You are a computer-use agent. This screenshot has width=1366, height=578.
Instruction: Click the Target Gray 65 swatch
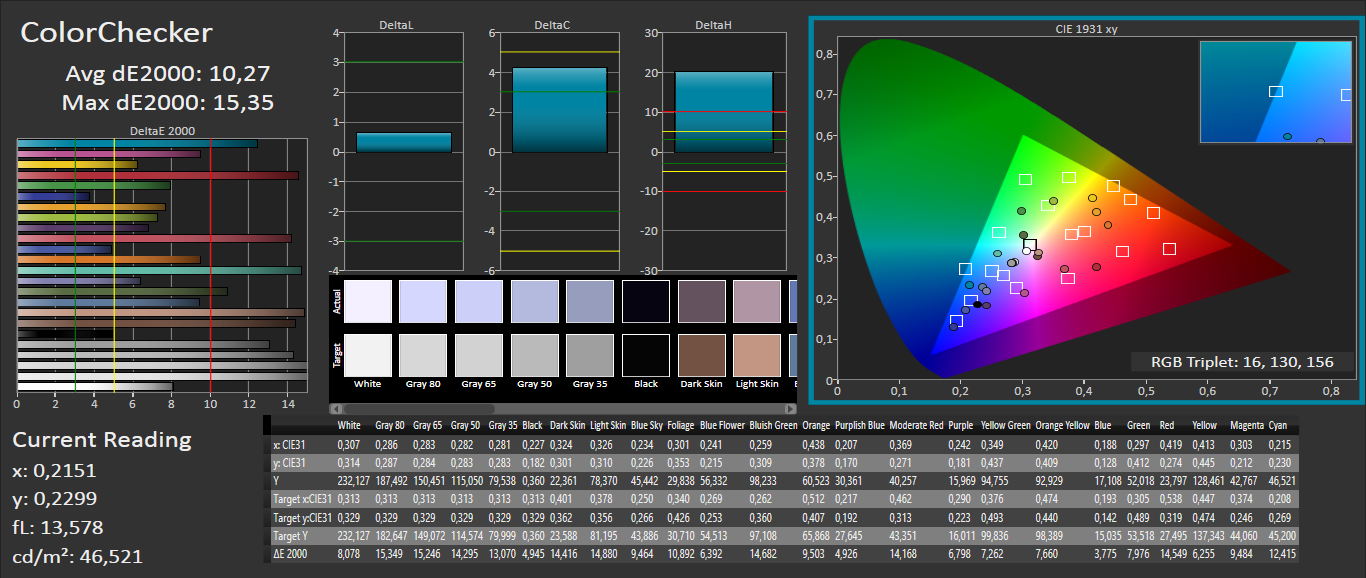[x=478, y=355]
